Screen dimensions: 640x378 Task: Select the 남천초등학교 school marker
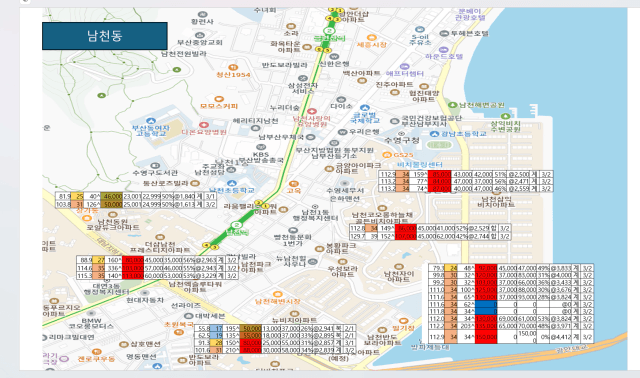(x=232, y=183)
